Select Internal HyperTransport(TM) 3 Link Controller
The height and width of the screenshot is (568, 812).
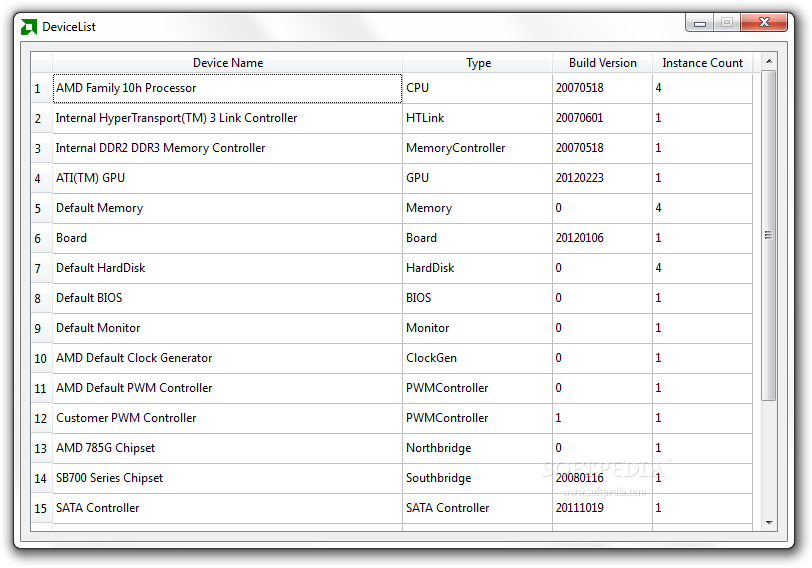(227, 118)
